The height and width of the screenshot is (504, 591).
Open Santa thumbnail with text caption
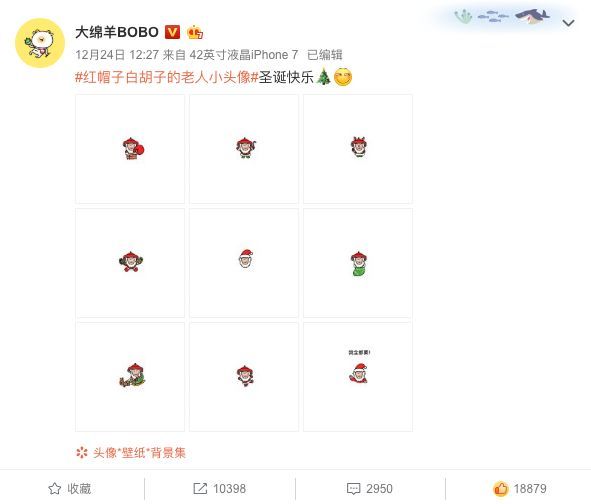pos(358,377)
